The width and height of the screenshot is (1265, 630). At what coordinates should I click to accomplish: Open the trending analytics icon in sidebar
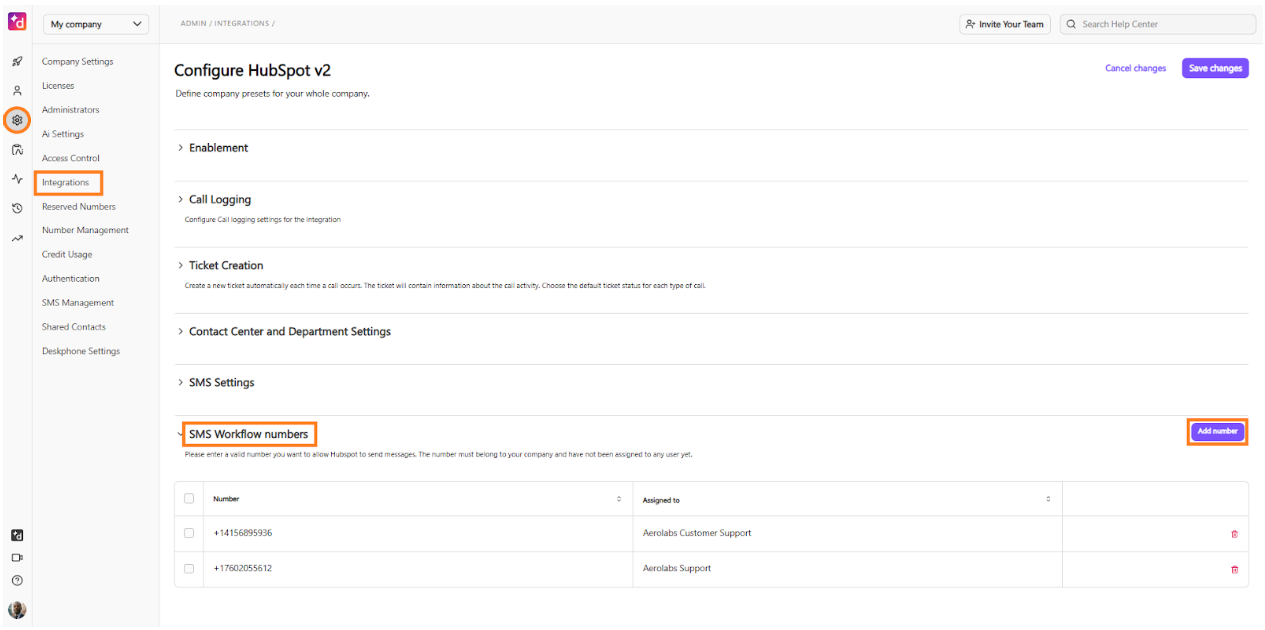[x=17, y=238]
